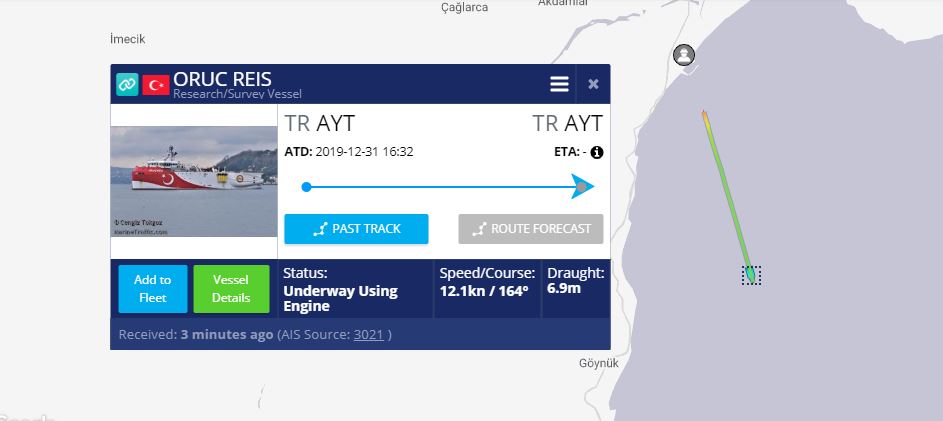This screenshot has width=943, height=421.
Task: Click the destination port AYT label
Action: tap(567, 123)
